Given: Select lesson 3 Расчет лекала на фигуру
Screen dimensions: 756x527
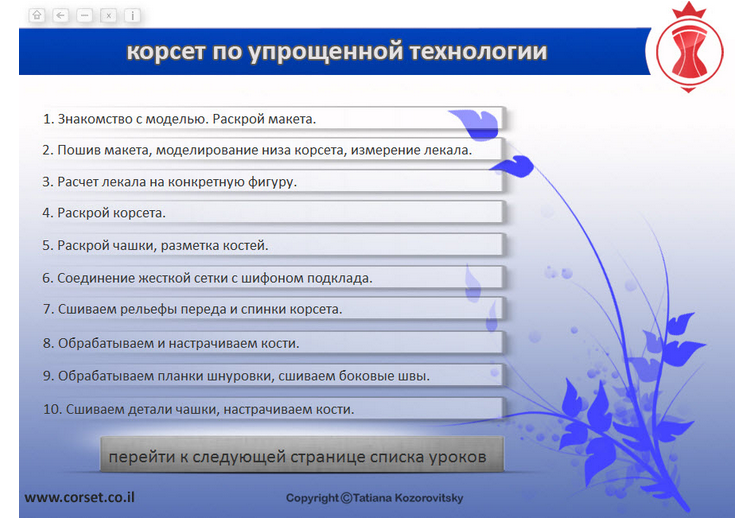Looking at the screenshot, I should click(272, 182).
